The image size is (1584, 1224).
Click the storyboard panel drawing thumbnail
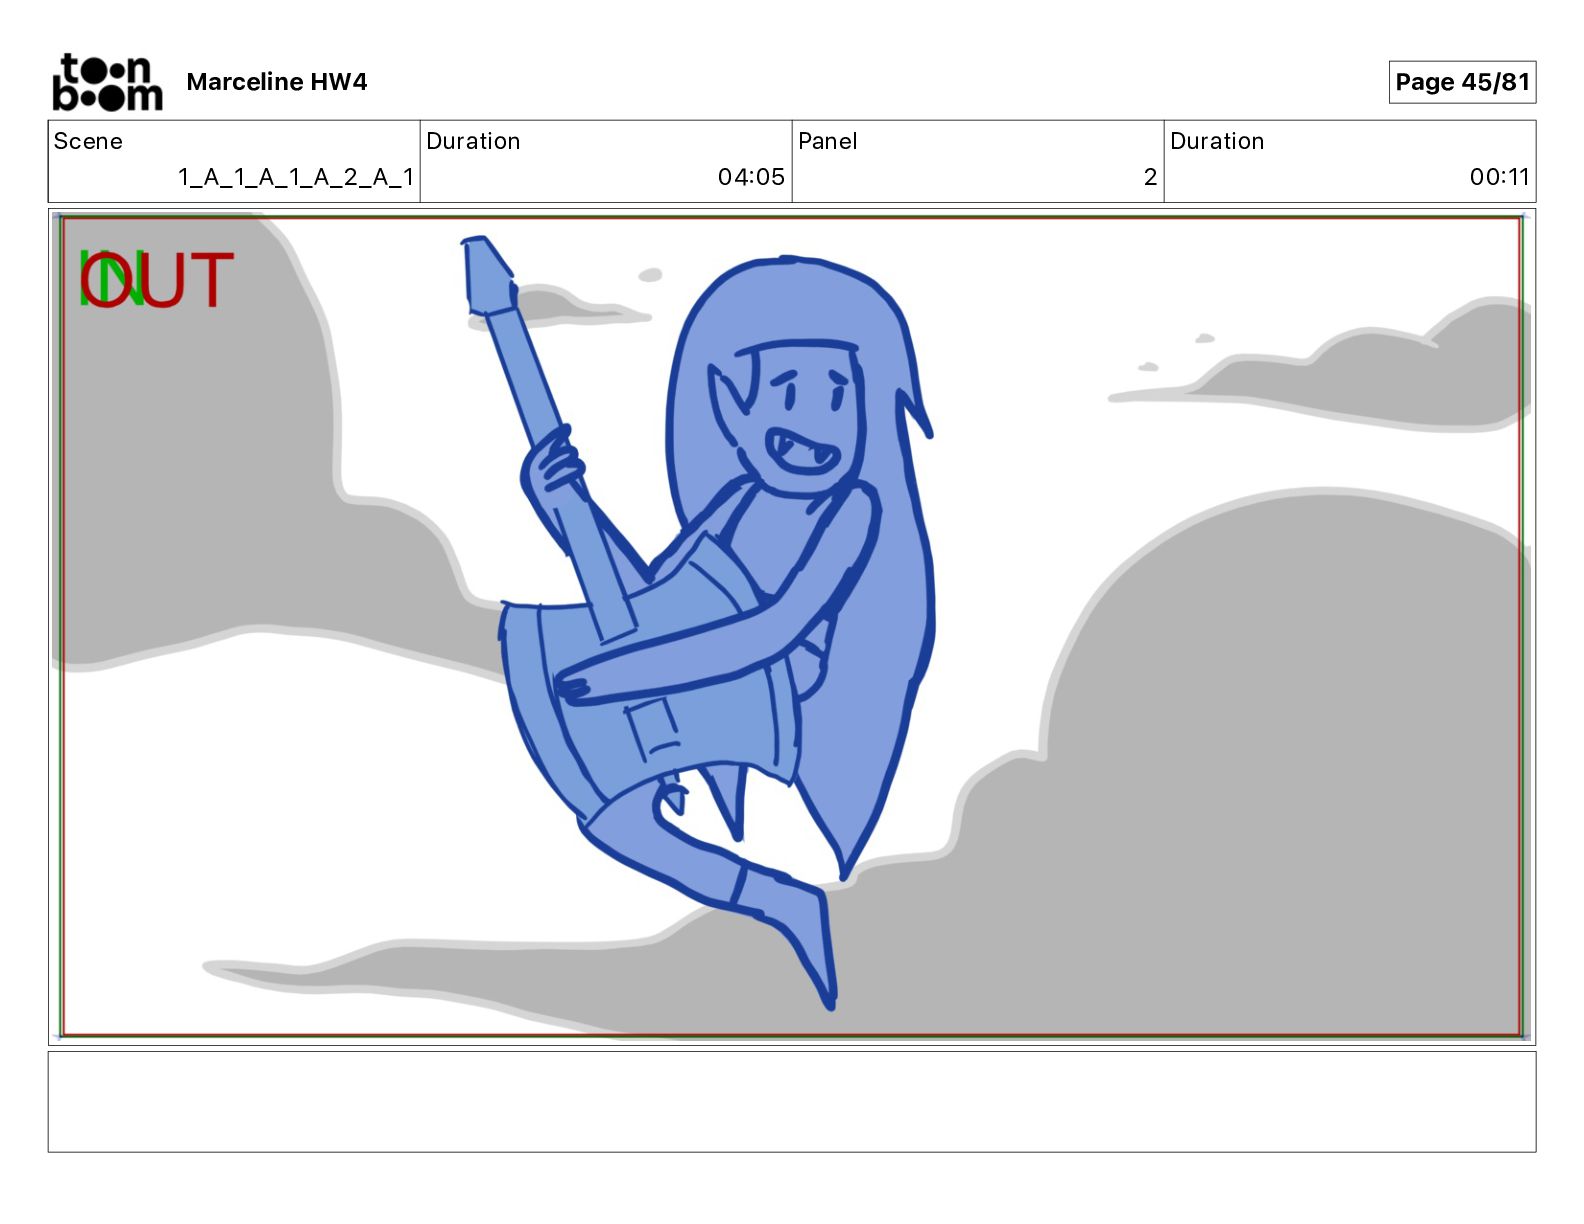click(792, 627)
